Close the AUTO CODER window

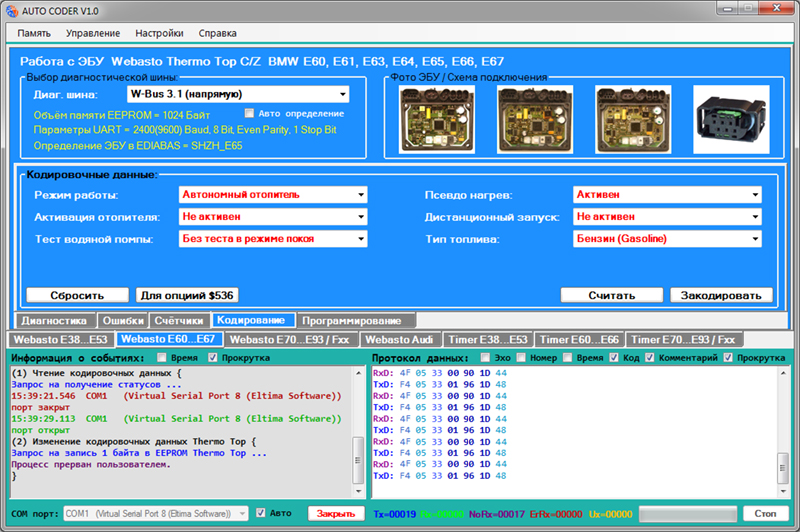pos(777,8)
